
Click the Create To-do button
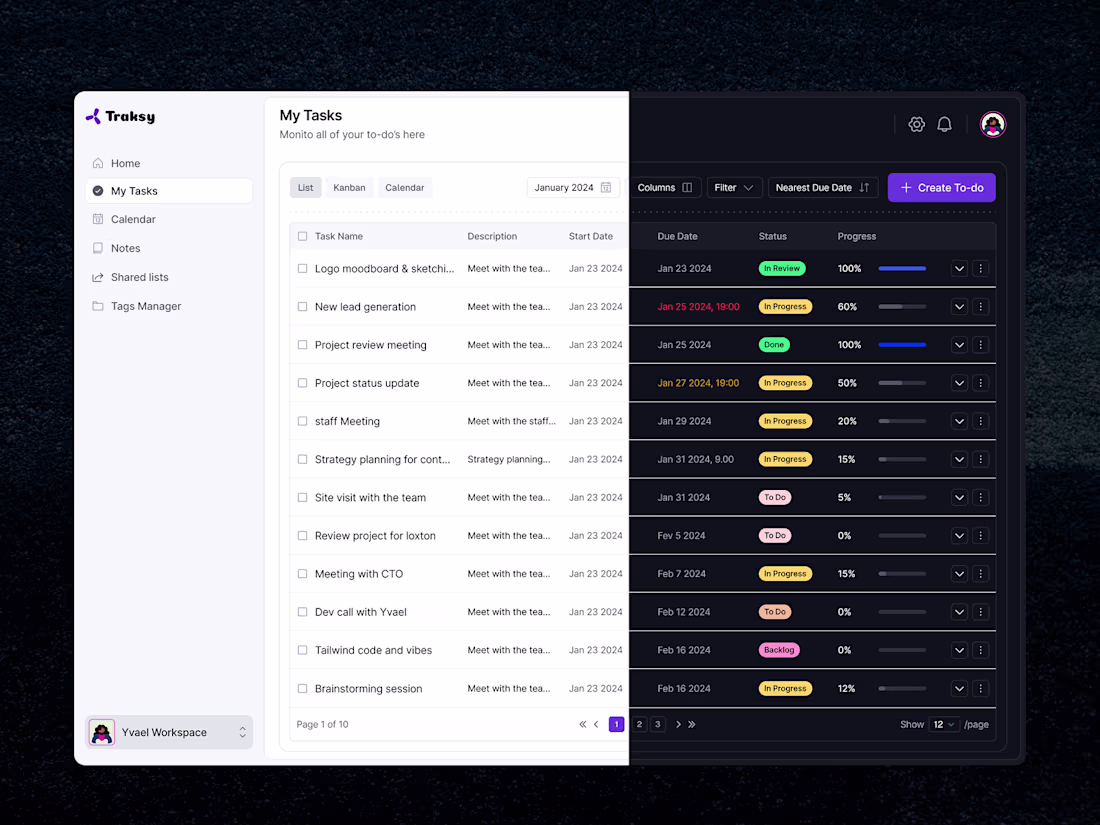point(941,187)
